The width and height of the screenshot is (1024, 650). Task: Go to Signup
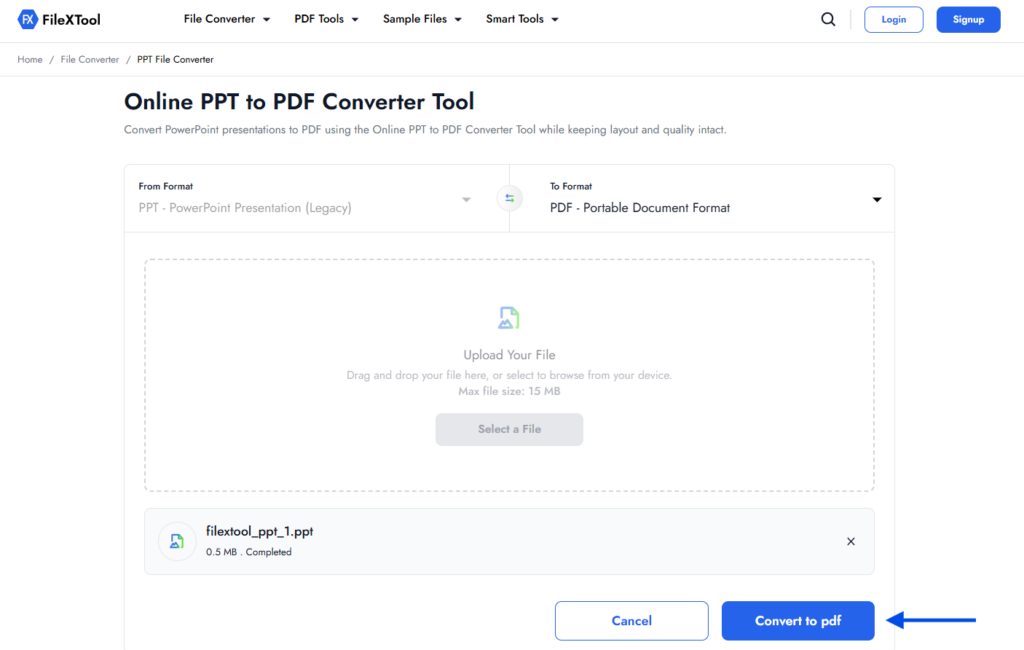tap(967, 19)
